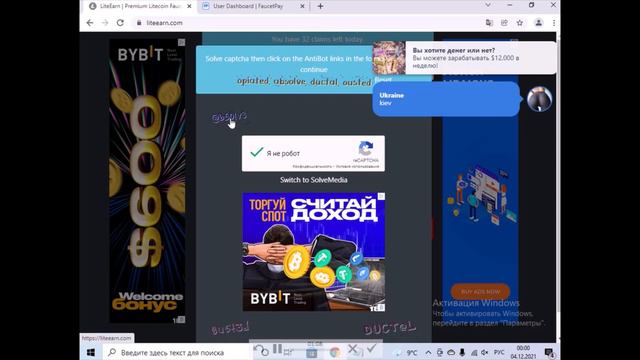Screen dimensions: 640x360
Task: Switch to the LiteEarn Premium Litecoin tab
Action: click(x=140, y=6)
